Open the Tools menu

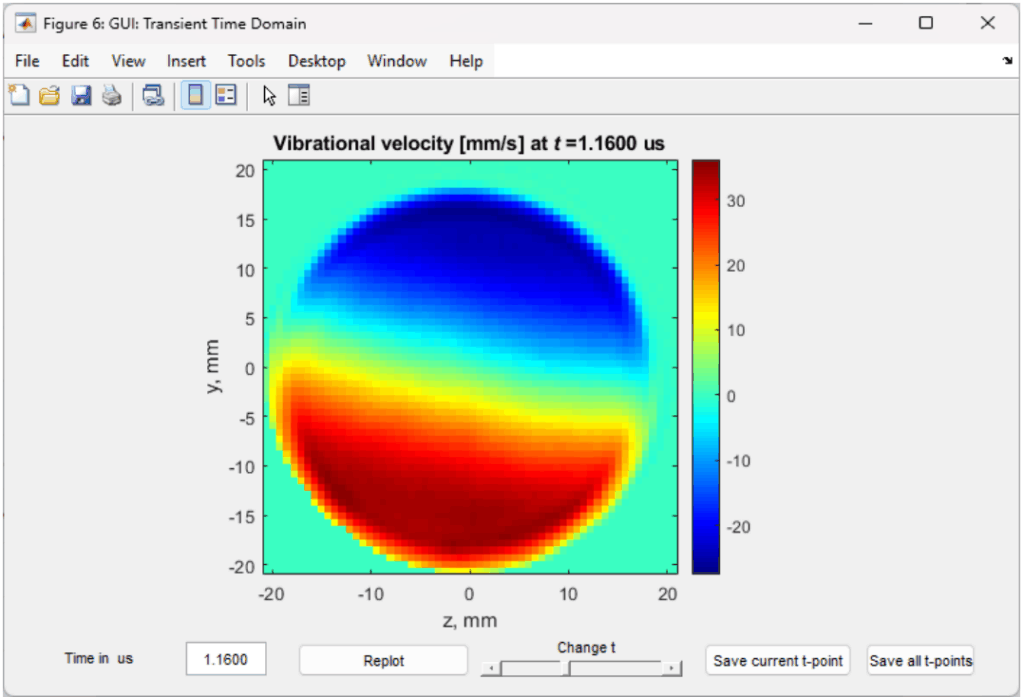[x=246, y=61]
